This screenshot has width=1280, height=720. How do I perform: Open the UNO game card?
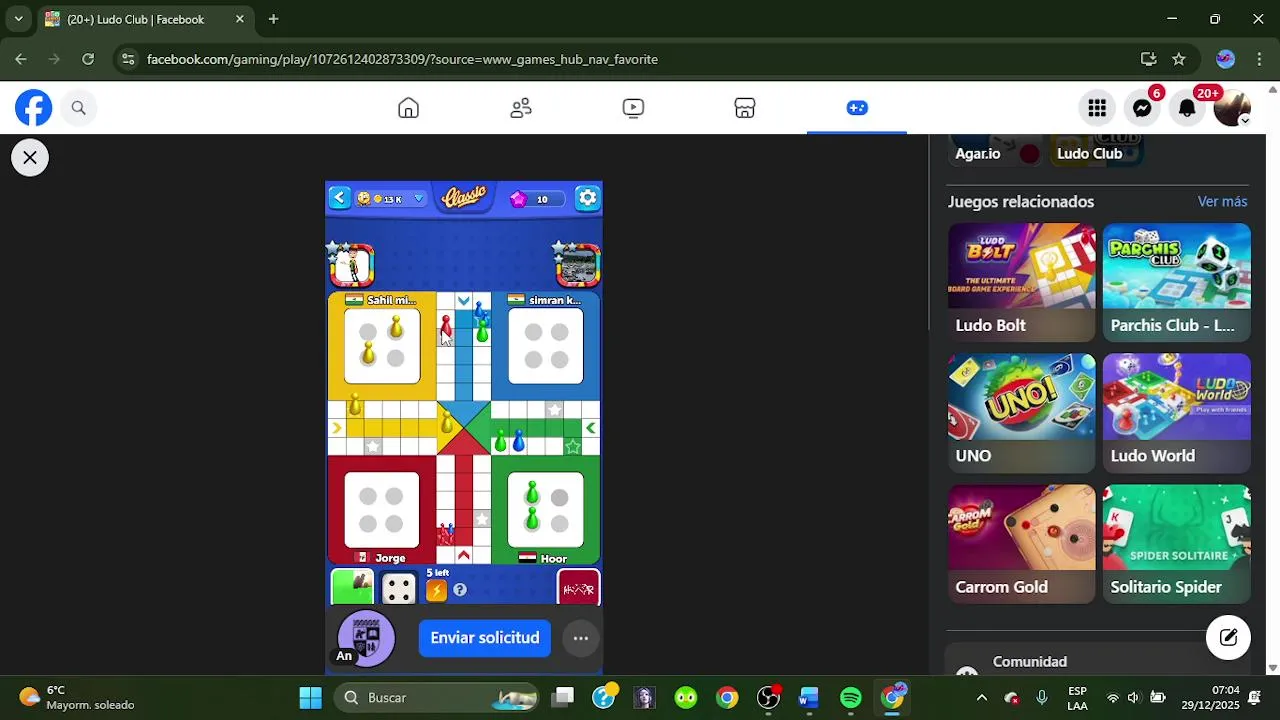click(1022, 413)
